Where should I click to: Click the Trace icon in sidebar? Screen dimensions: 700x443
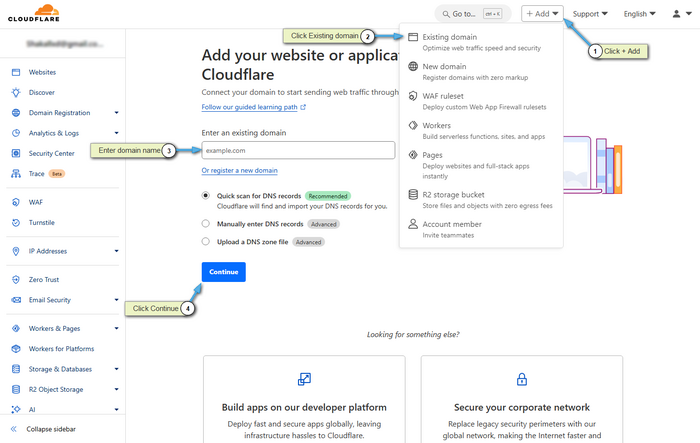click(x=16, y=174)
